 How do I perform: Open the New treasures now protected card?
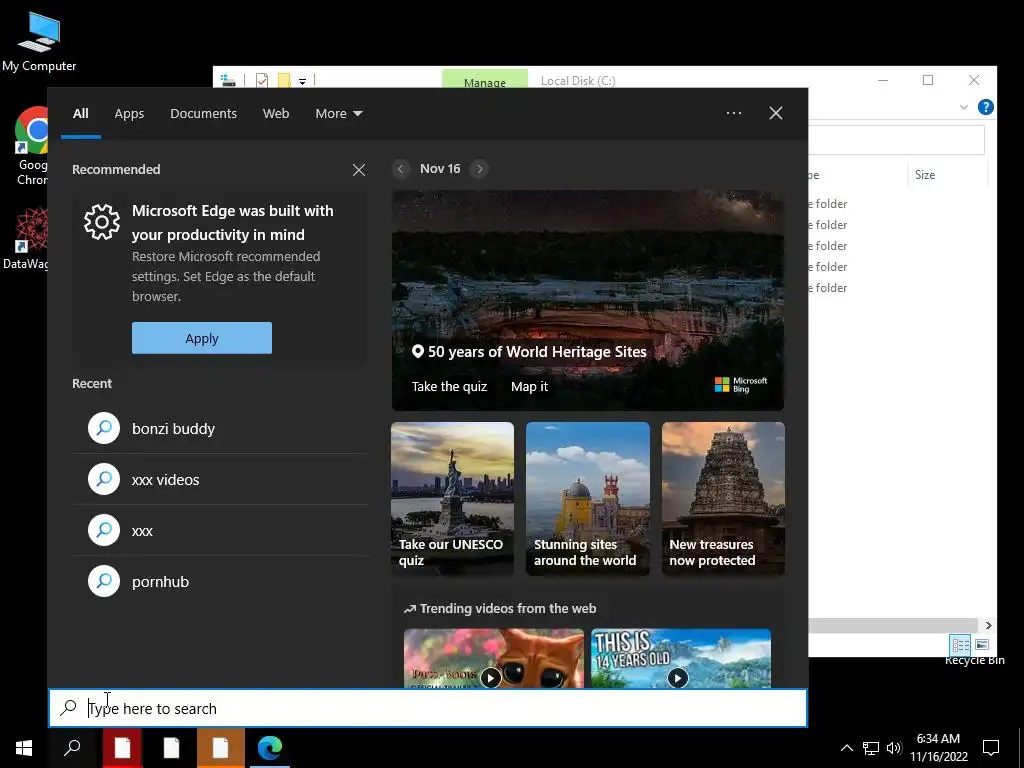tap(723, 499)
